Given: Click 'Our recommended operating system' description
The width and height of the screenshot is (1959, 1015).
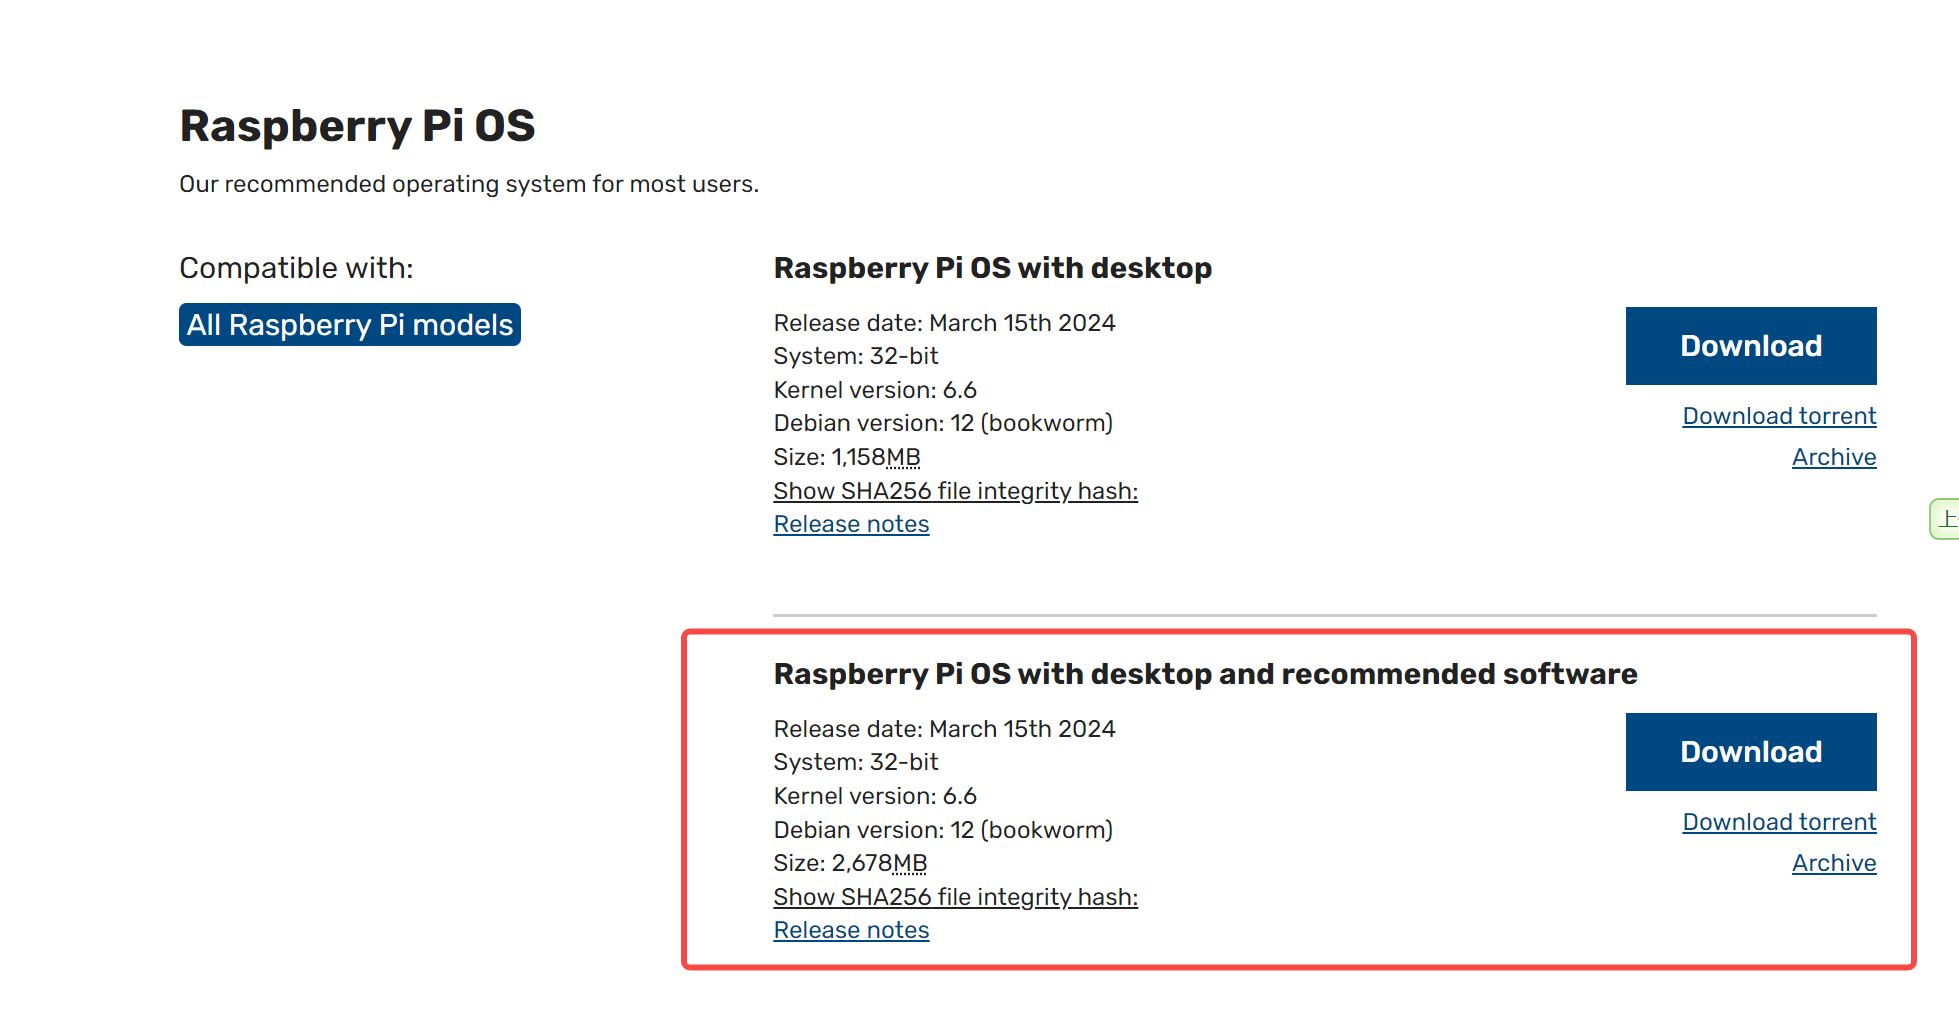Looking at the screenshot, I should coord(469,184).
